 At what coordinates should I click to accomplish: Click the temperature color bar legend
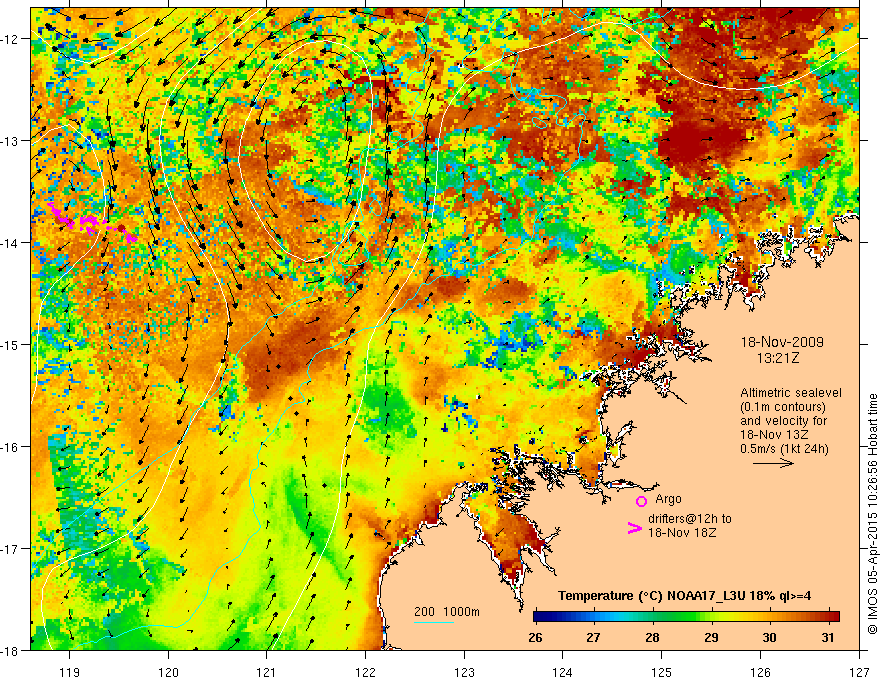[x=686, y=616]
